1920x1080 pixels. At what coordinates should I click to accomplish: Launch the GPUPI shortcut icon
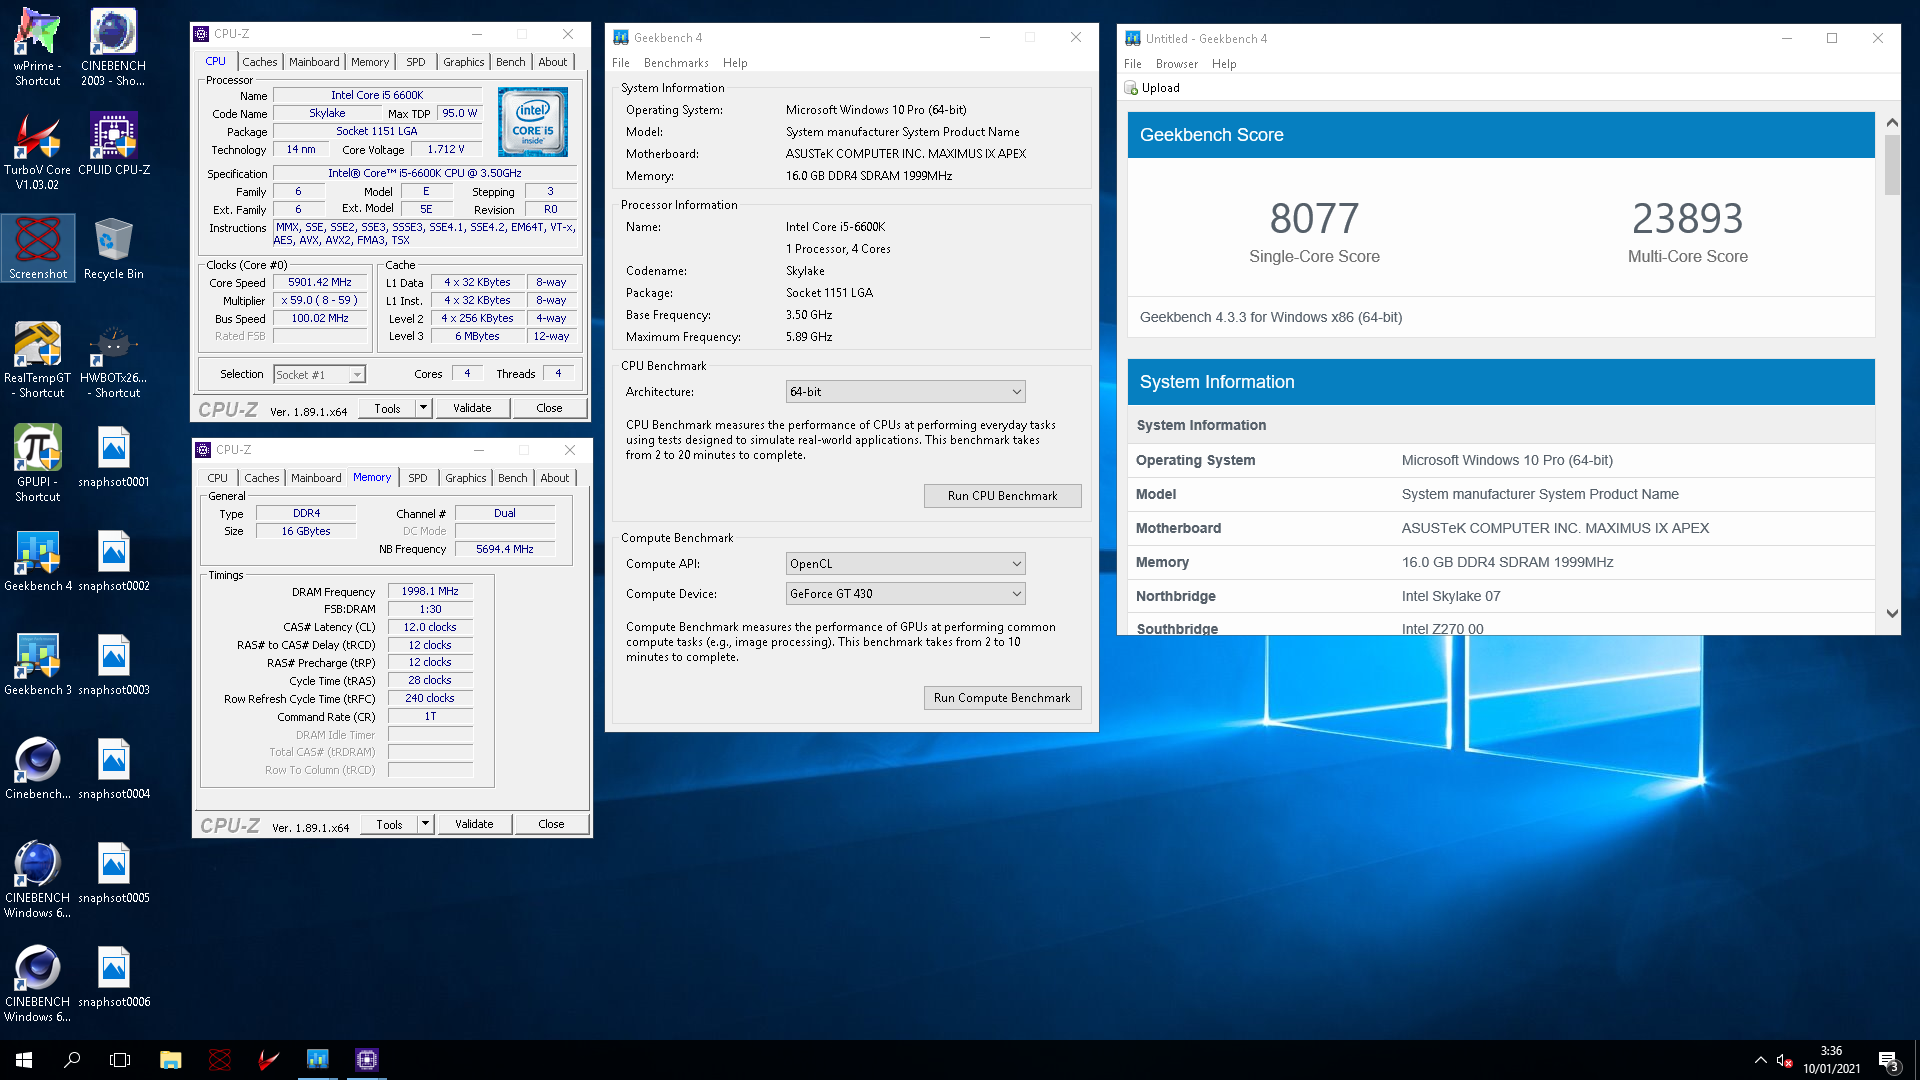38,463
